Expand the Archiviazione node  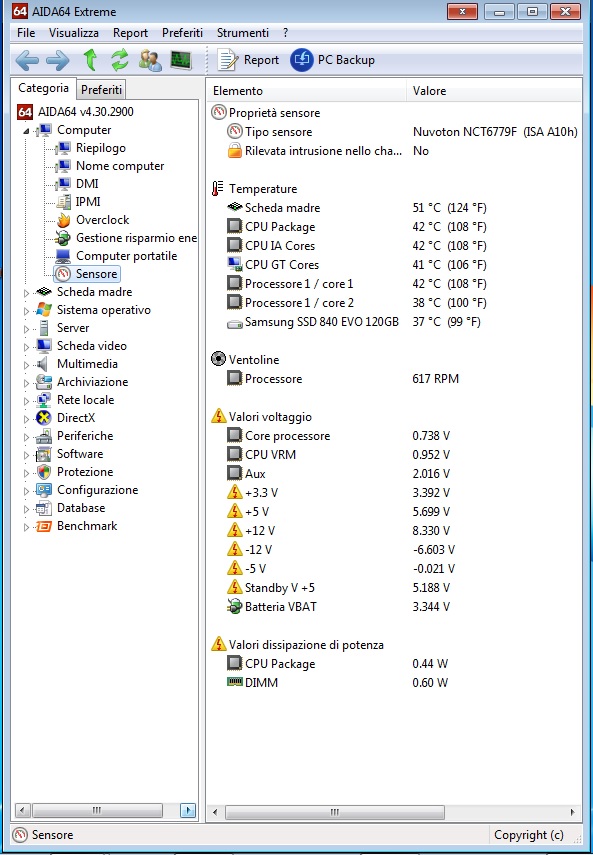coord(26,383)
